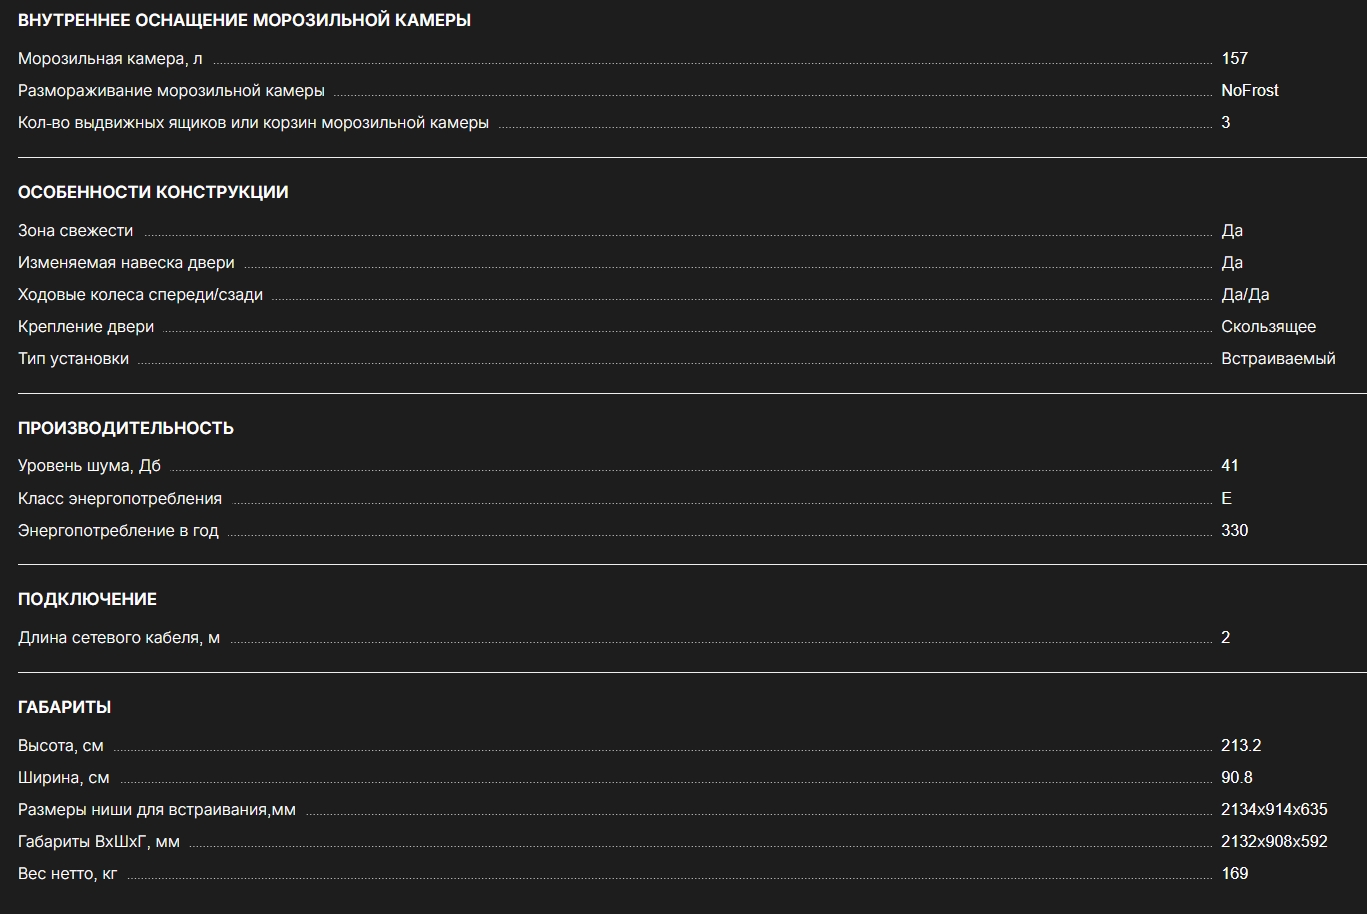Click the 'Внутреннее оснащение морозильной камеры' heading

click(x=244, y=20)
